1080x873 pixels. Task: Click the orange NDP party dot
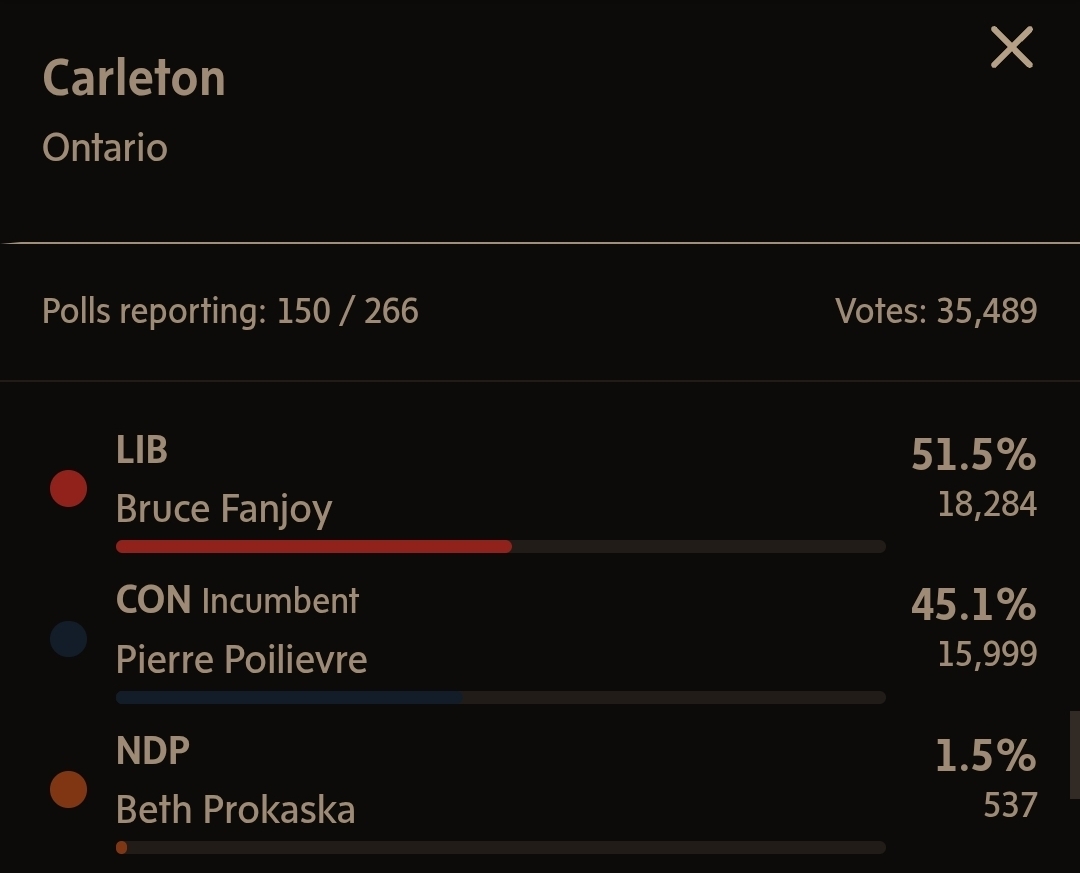click(69, 790)
